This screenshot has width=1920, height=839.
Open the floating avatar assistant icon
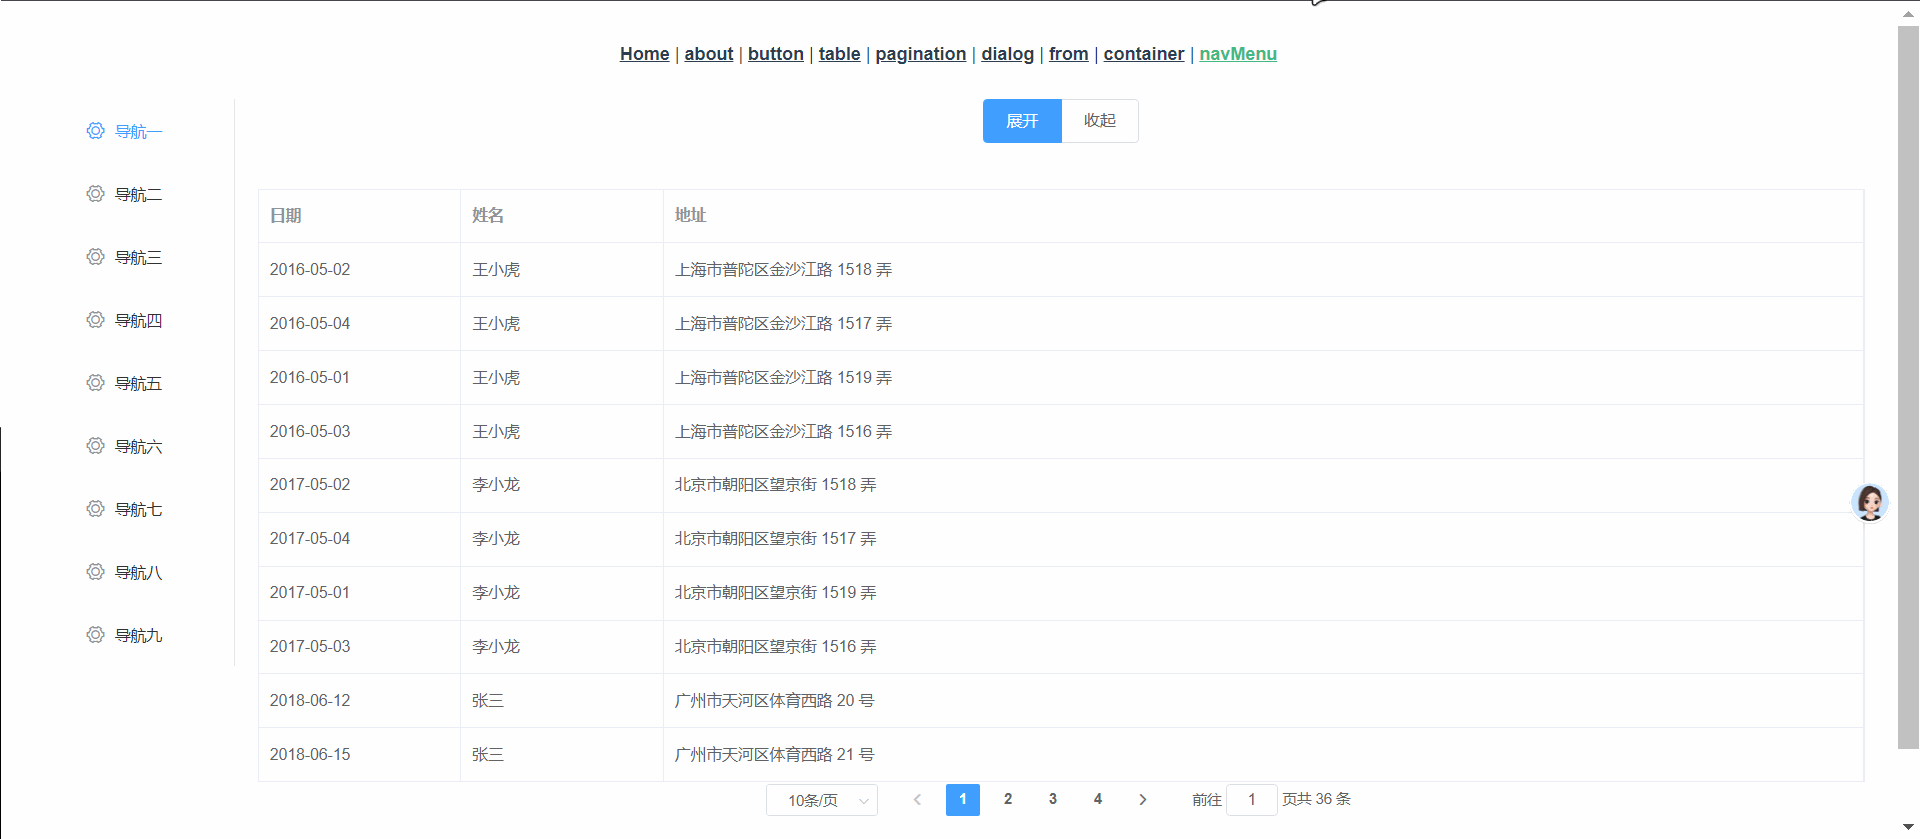(1869, 502)
